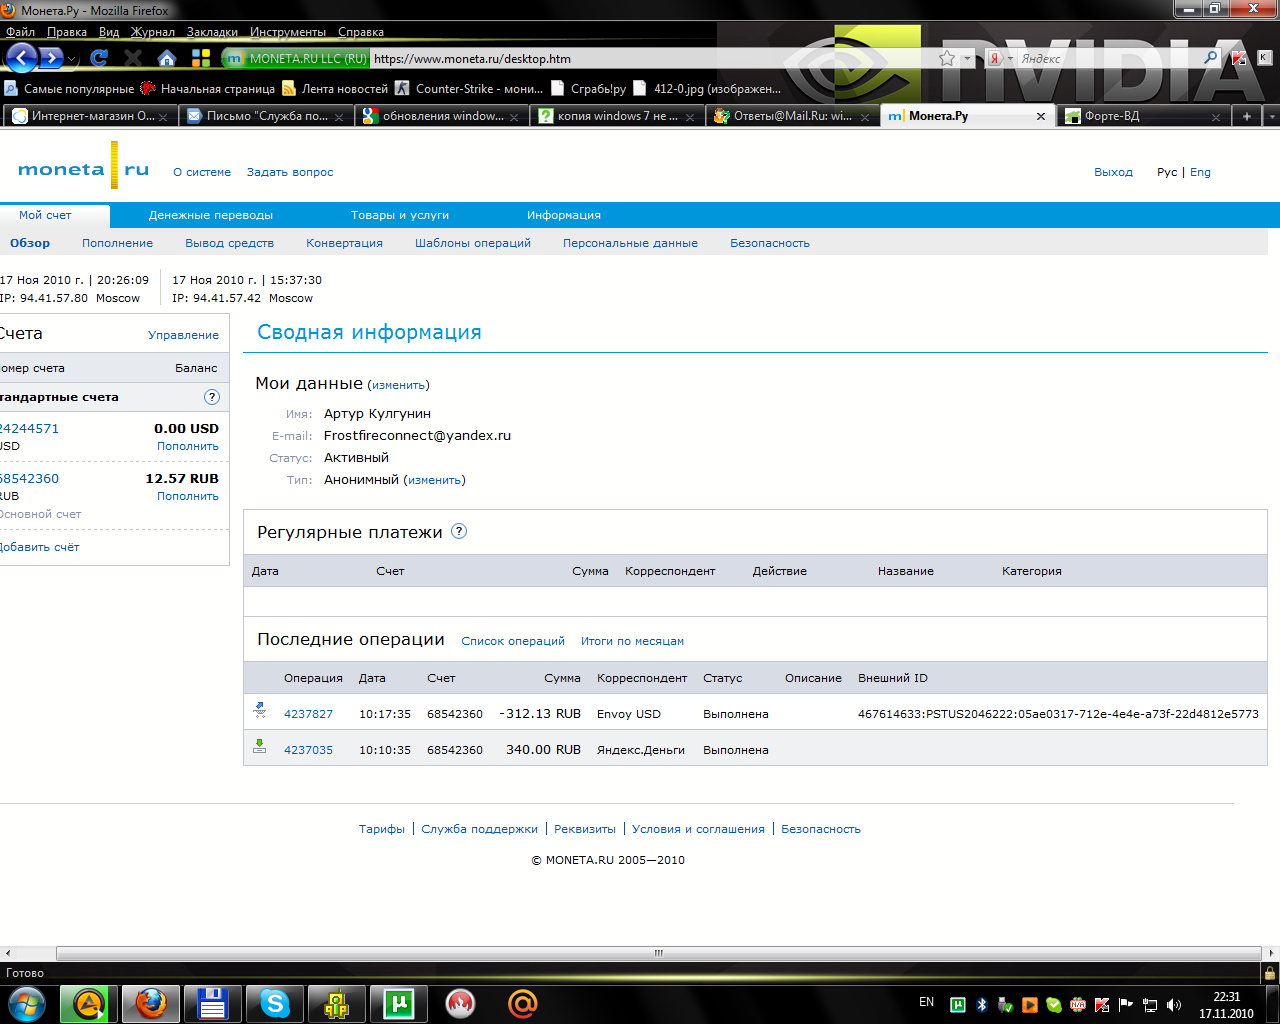Click the Yandex search input field
Image resolution: width=1280 pixels, height=1024 pixels.
coord(1109,58)
